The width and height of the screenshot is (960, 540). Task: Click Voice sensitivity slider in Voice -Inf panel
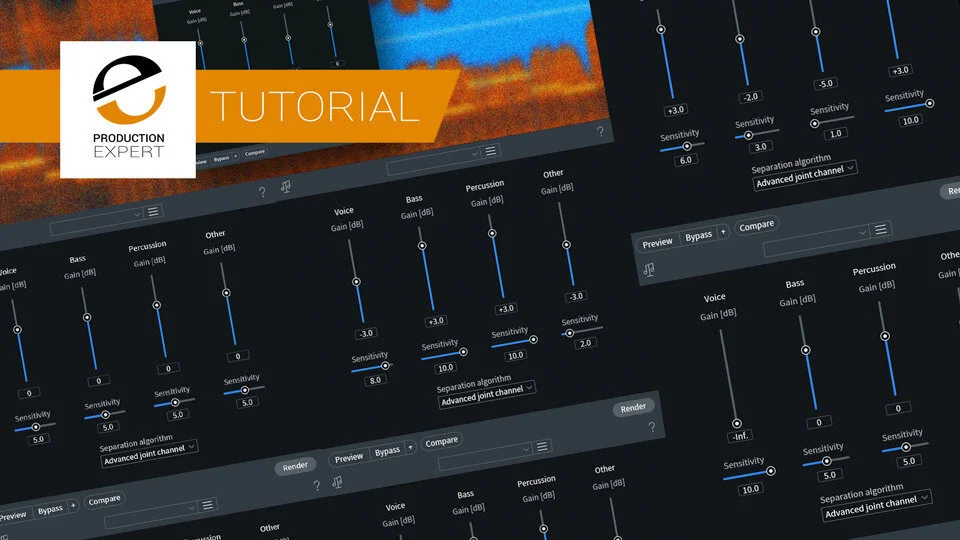click(749, 474)
